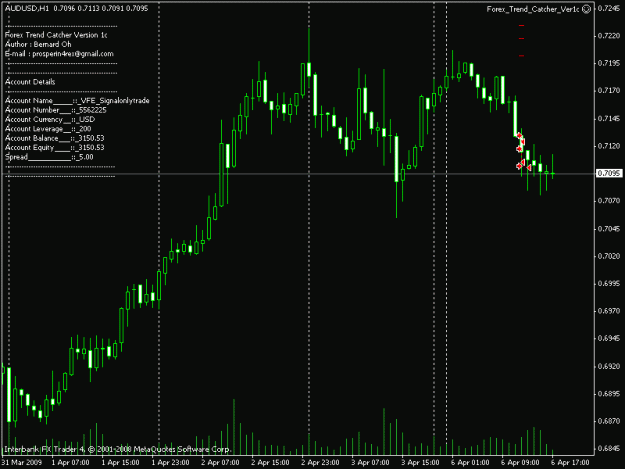Image resolution: width=625 pixels, height=469 pixels.
Task: Click the Account Name VFE_Signalonlytrade line
Action: pos(77,100)
